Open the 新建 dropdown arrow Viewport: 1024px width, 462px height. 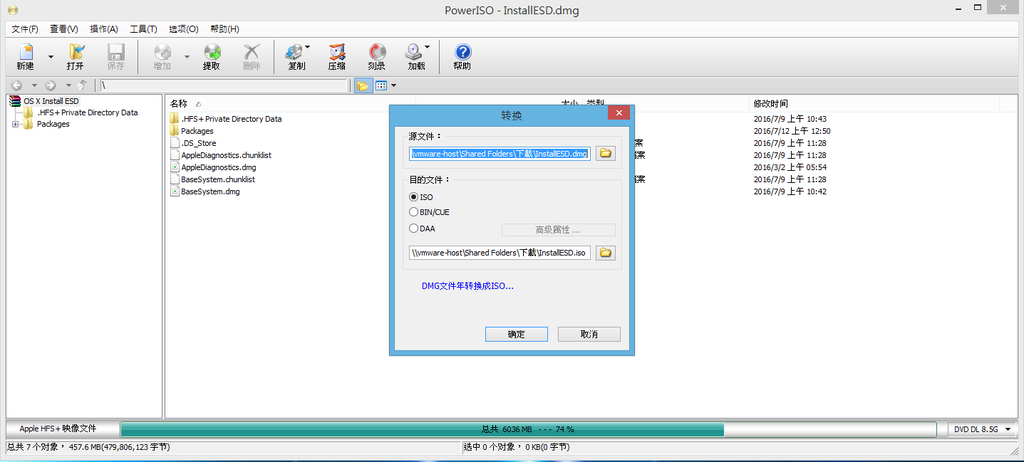coord(50,56)
